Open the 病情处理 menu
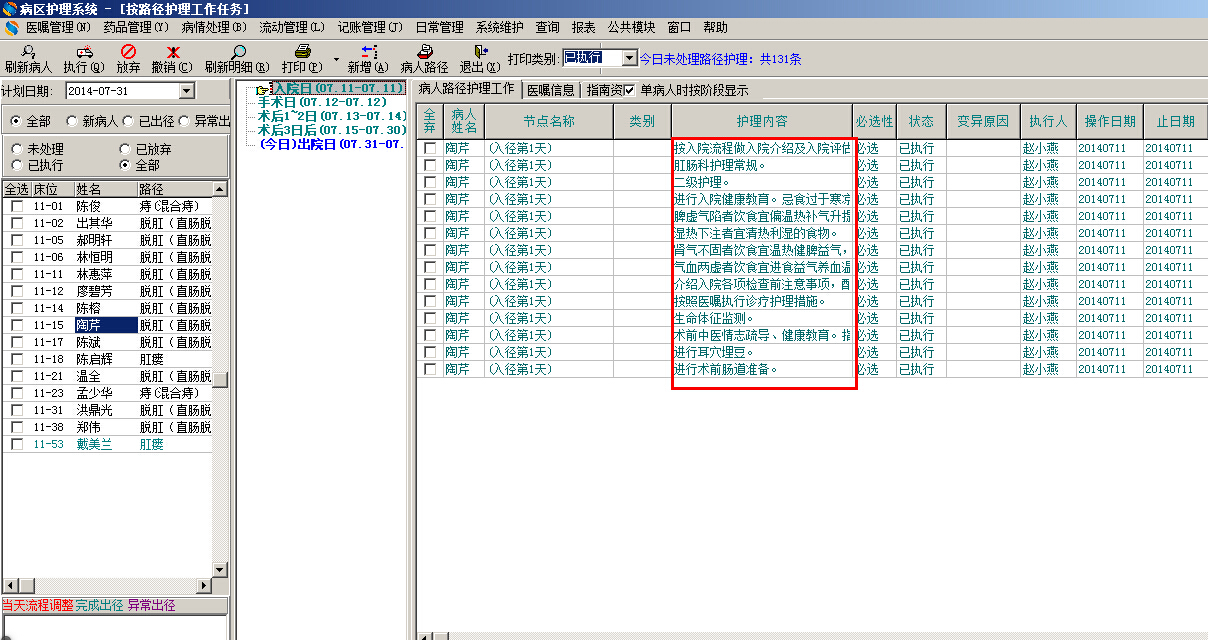 pyautogui.click(x=214, y=27)
